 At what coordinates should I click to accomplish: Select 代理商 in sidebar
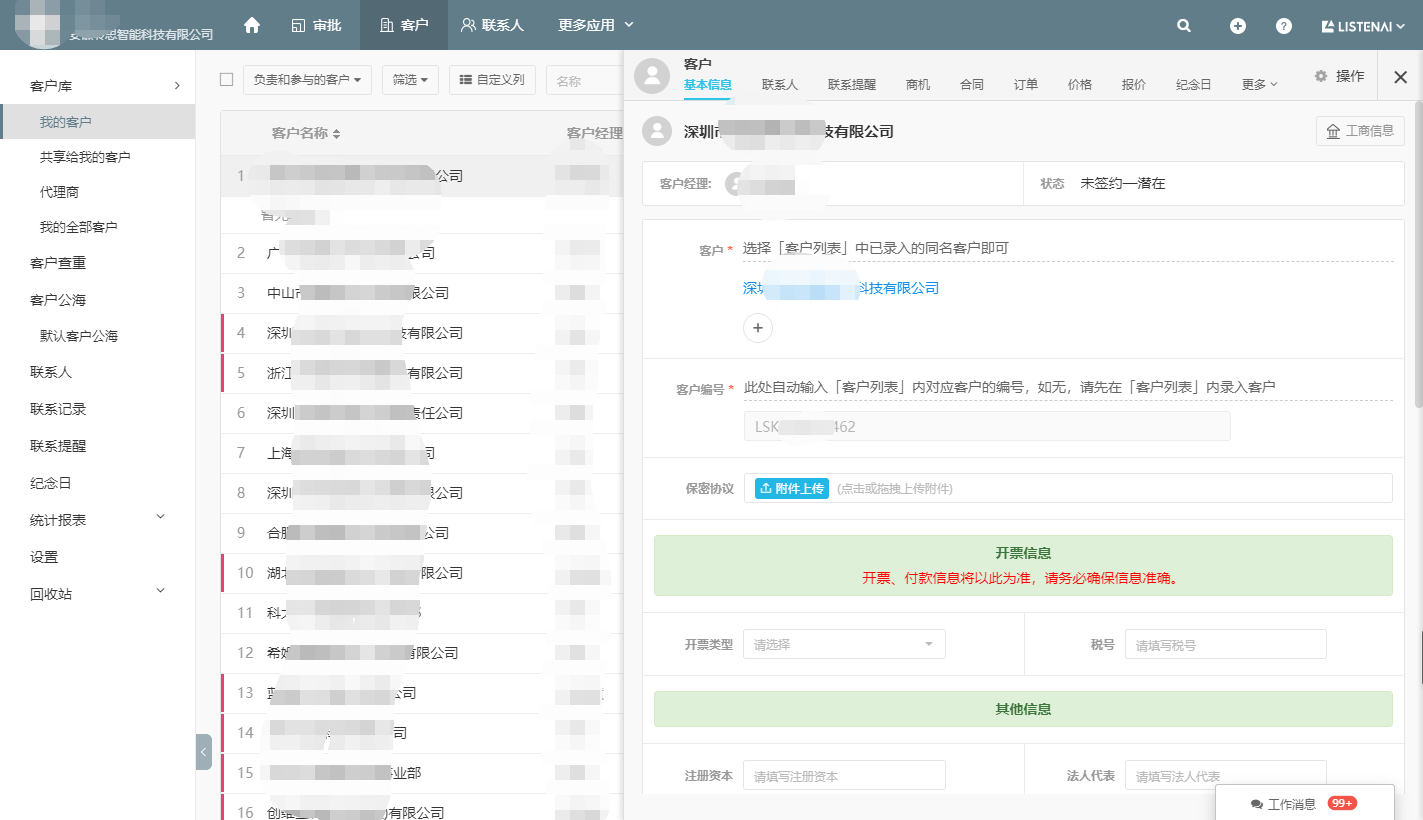(59, 192)
